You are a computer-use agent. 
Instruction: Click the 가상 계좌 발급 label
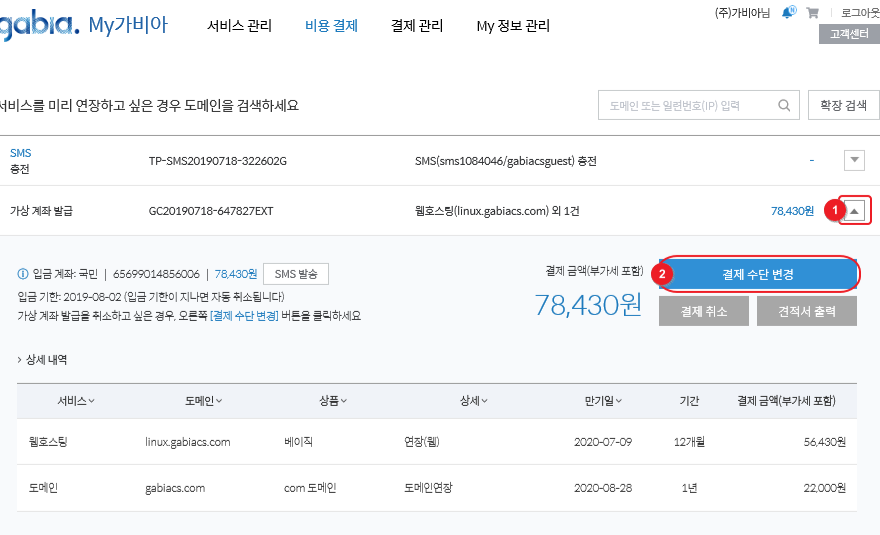tap(42, 211)
